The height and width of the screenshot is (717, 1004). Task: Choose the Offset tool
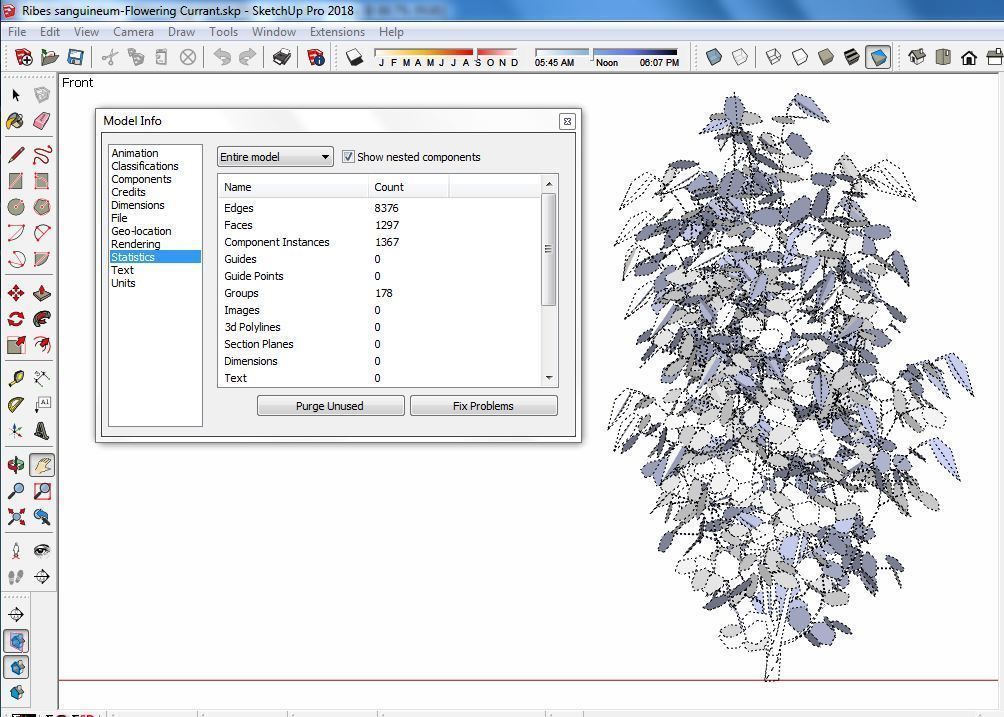[x=42, y=345]
